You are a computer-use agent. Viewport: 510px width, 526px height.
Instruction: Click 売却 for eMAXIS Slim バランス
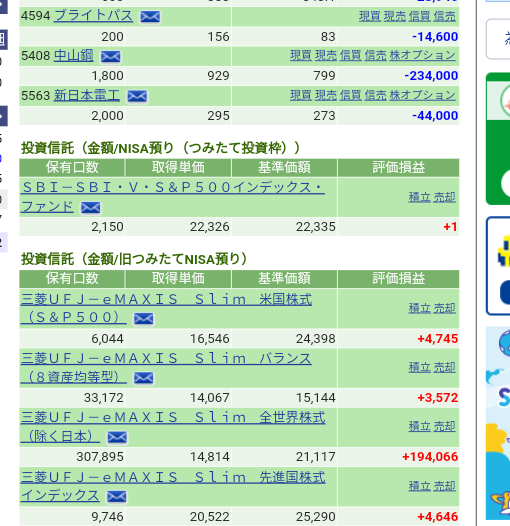pos(445,368)
